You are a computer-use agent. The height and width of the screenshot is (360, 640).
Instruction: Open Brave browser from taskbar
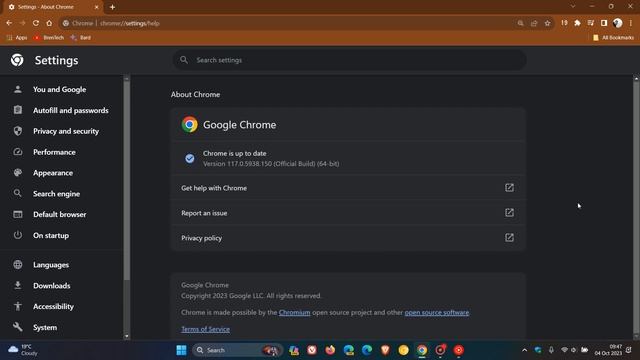385,350
